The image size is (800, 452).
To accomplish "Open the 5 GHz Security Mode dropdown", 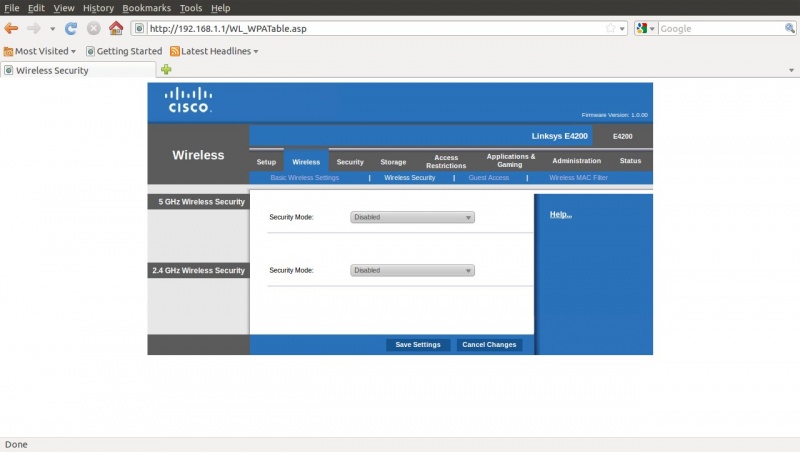I will [x=412, y=217].
